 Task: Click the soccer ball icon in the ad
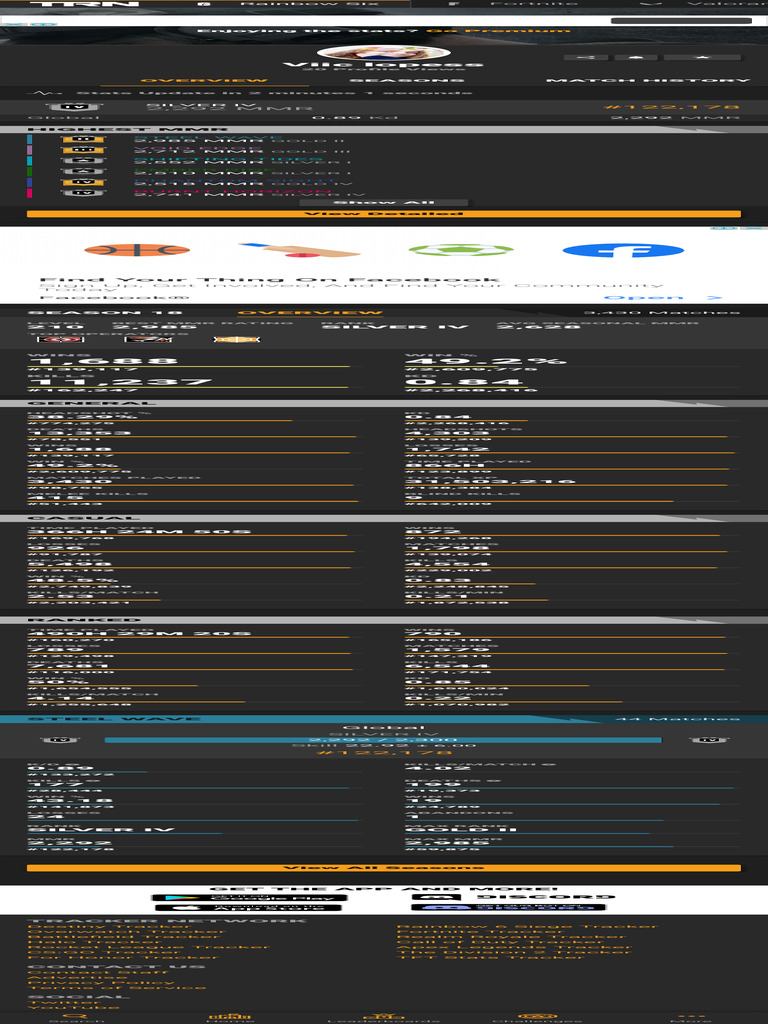(x=460, y=250)
